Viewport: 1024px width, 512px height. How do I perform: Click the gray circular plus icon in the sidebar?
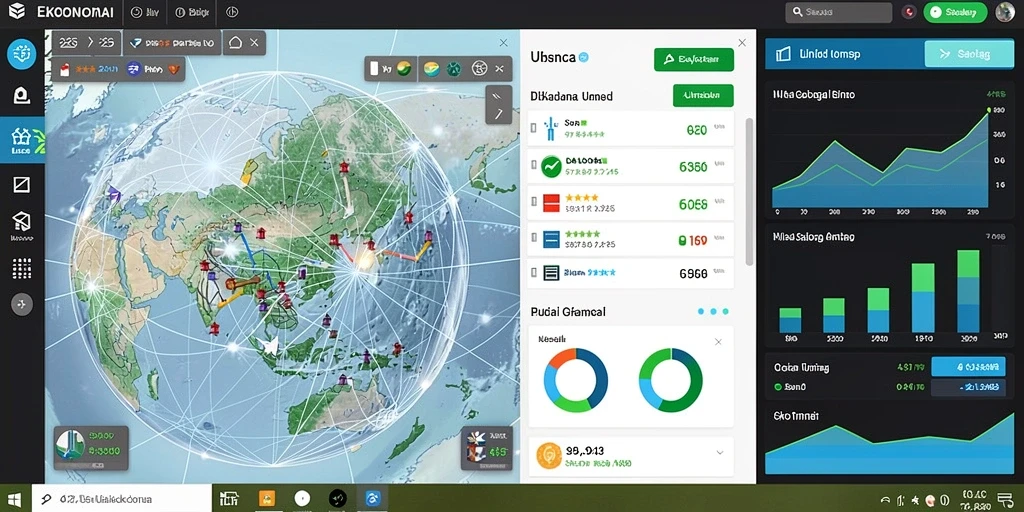pos(22,304)
